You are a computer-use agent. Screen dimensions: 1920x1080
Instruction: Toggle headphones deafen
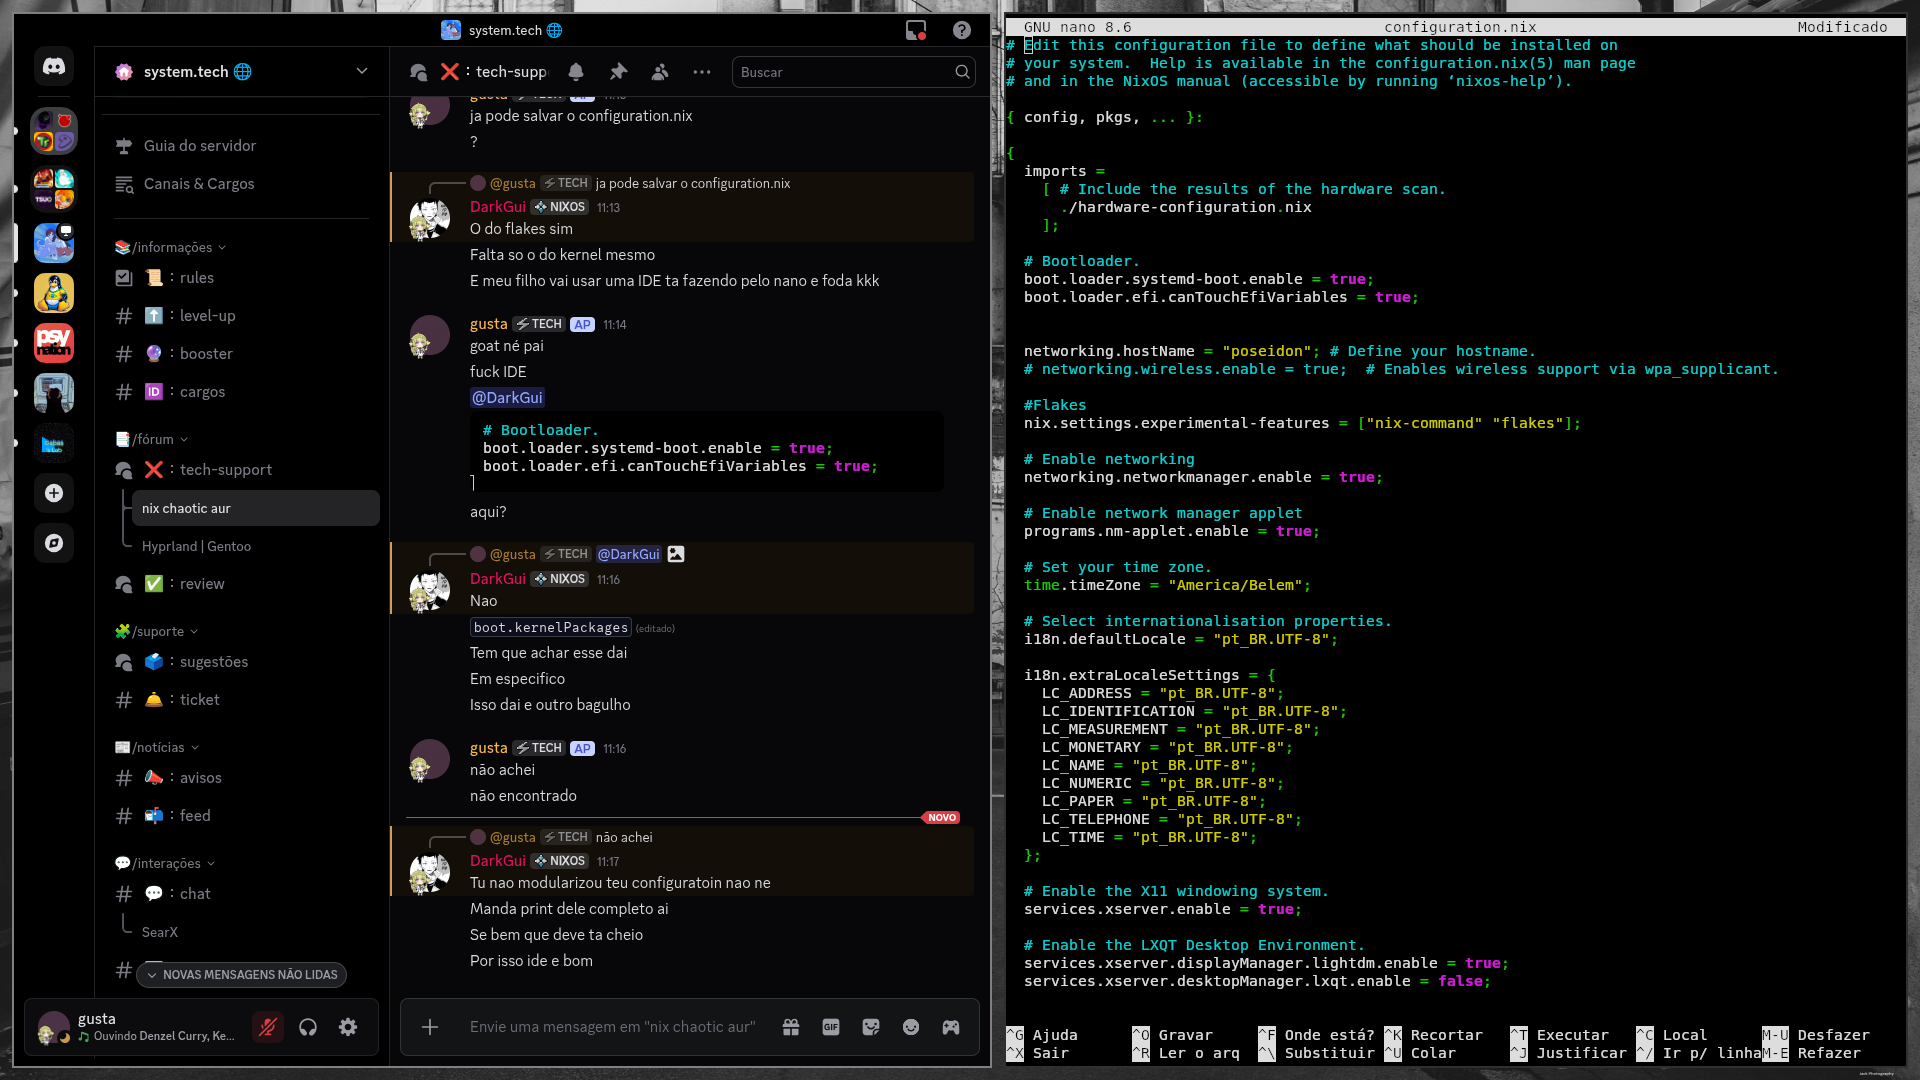pyautogui.click(x=308, y=1027)
